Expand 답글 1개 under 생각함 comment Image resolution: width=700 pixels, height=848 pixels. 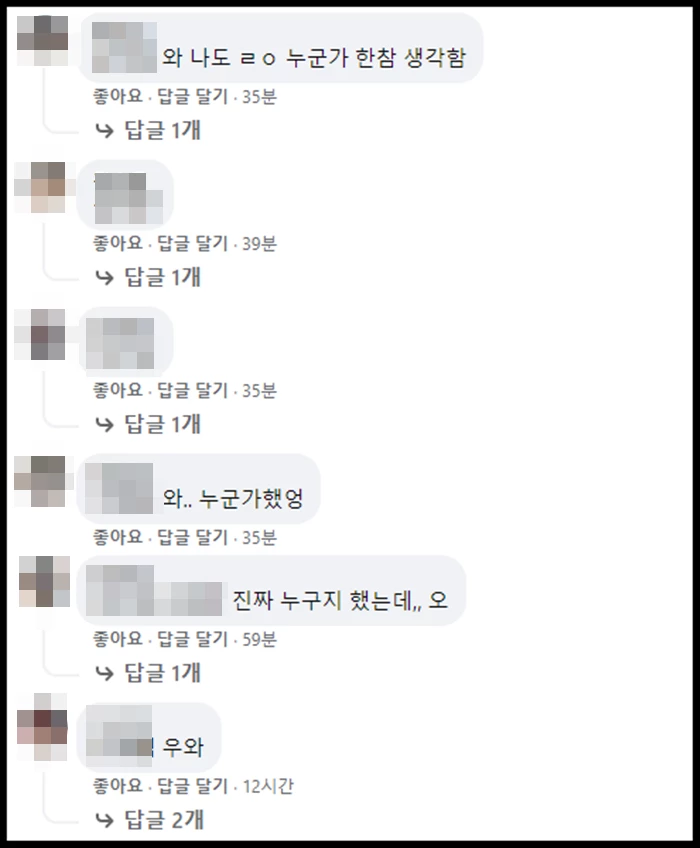(163, 130)
